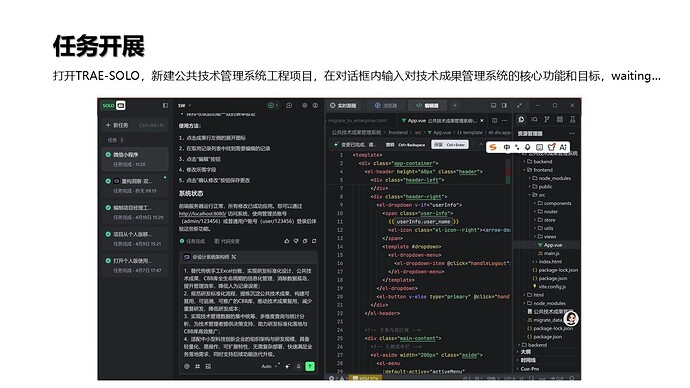690x388 pixels.
Task: Click the editor minimap scrollbar
Action: coord(508,172)
